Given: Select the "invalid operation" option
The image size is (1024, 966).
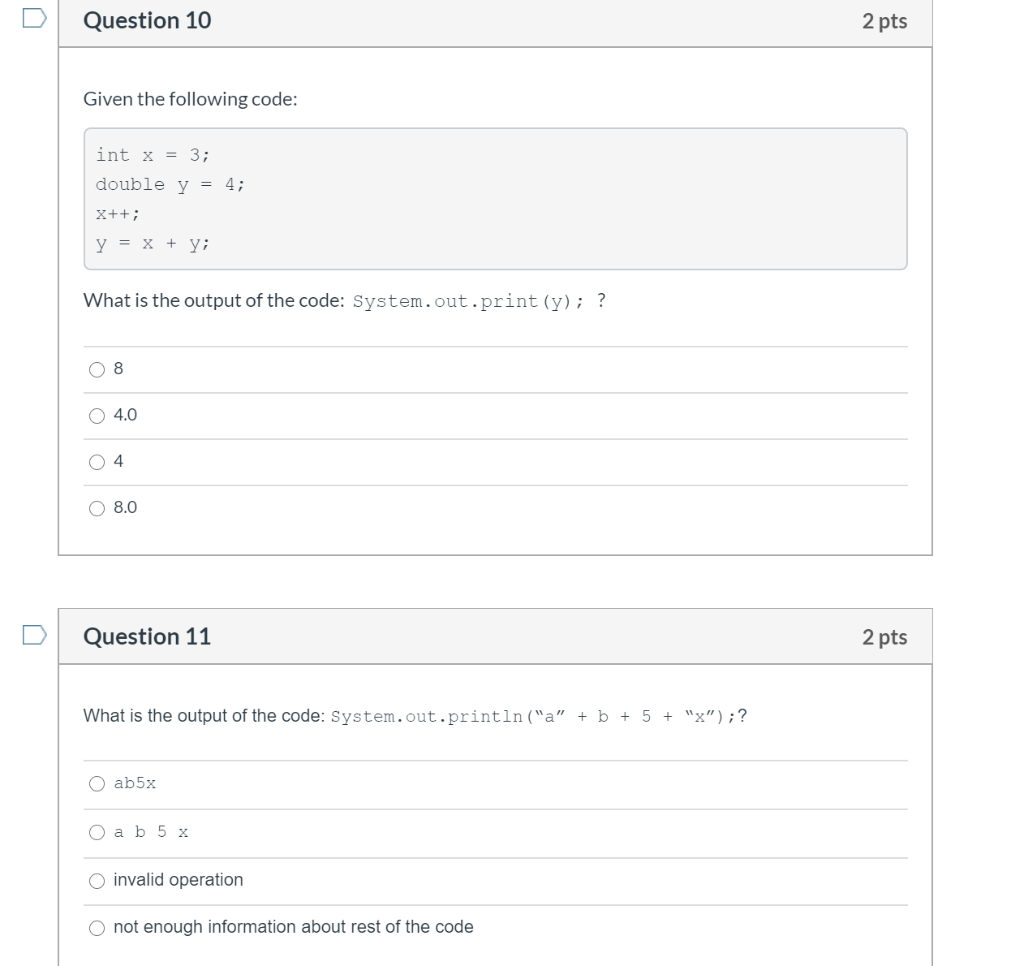Looking at the screenshot, I should [x=96, y=880].
